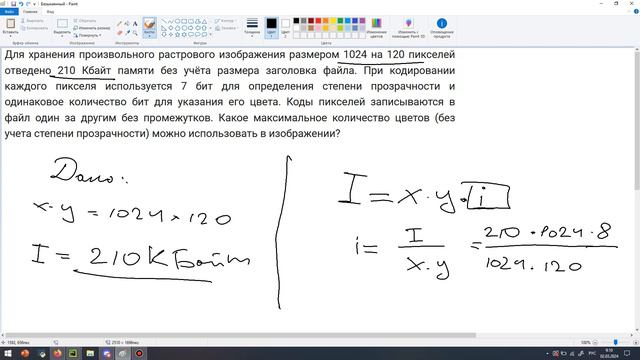Click the Paste clipboard icon
Viewport: 640px width, 360px height.
coord(10,23)
